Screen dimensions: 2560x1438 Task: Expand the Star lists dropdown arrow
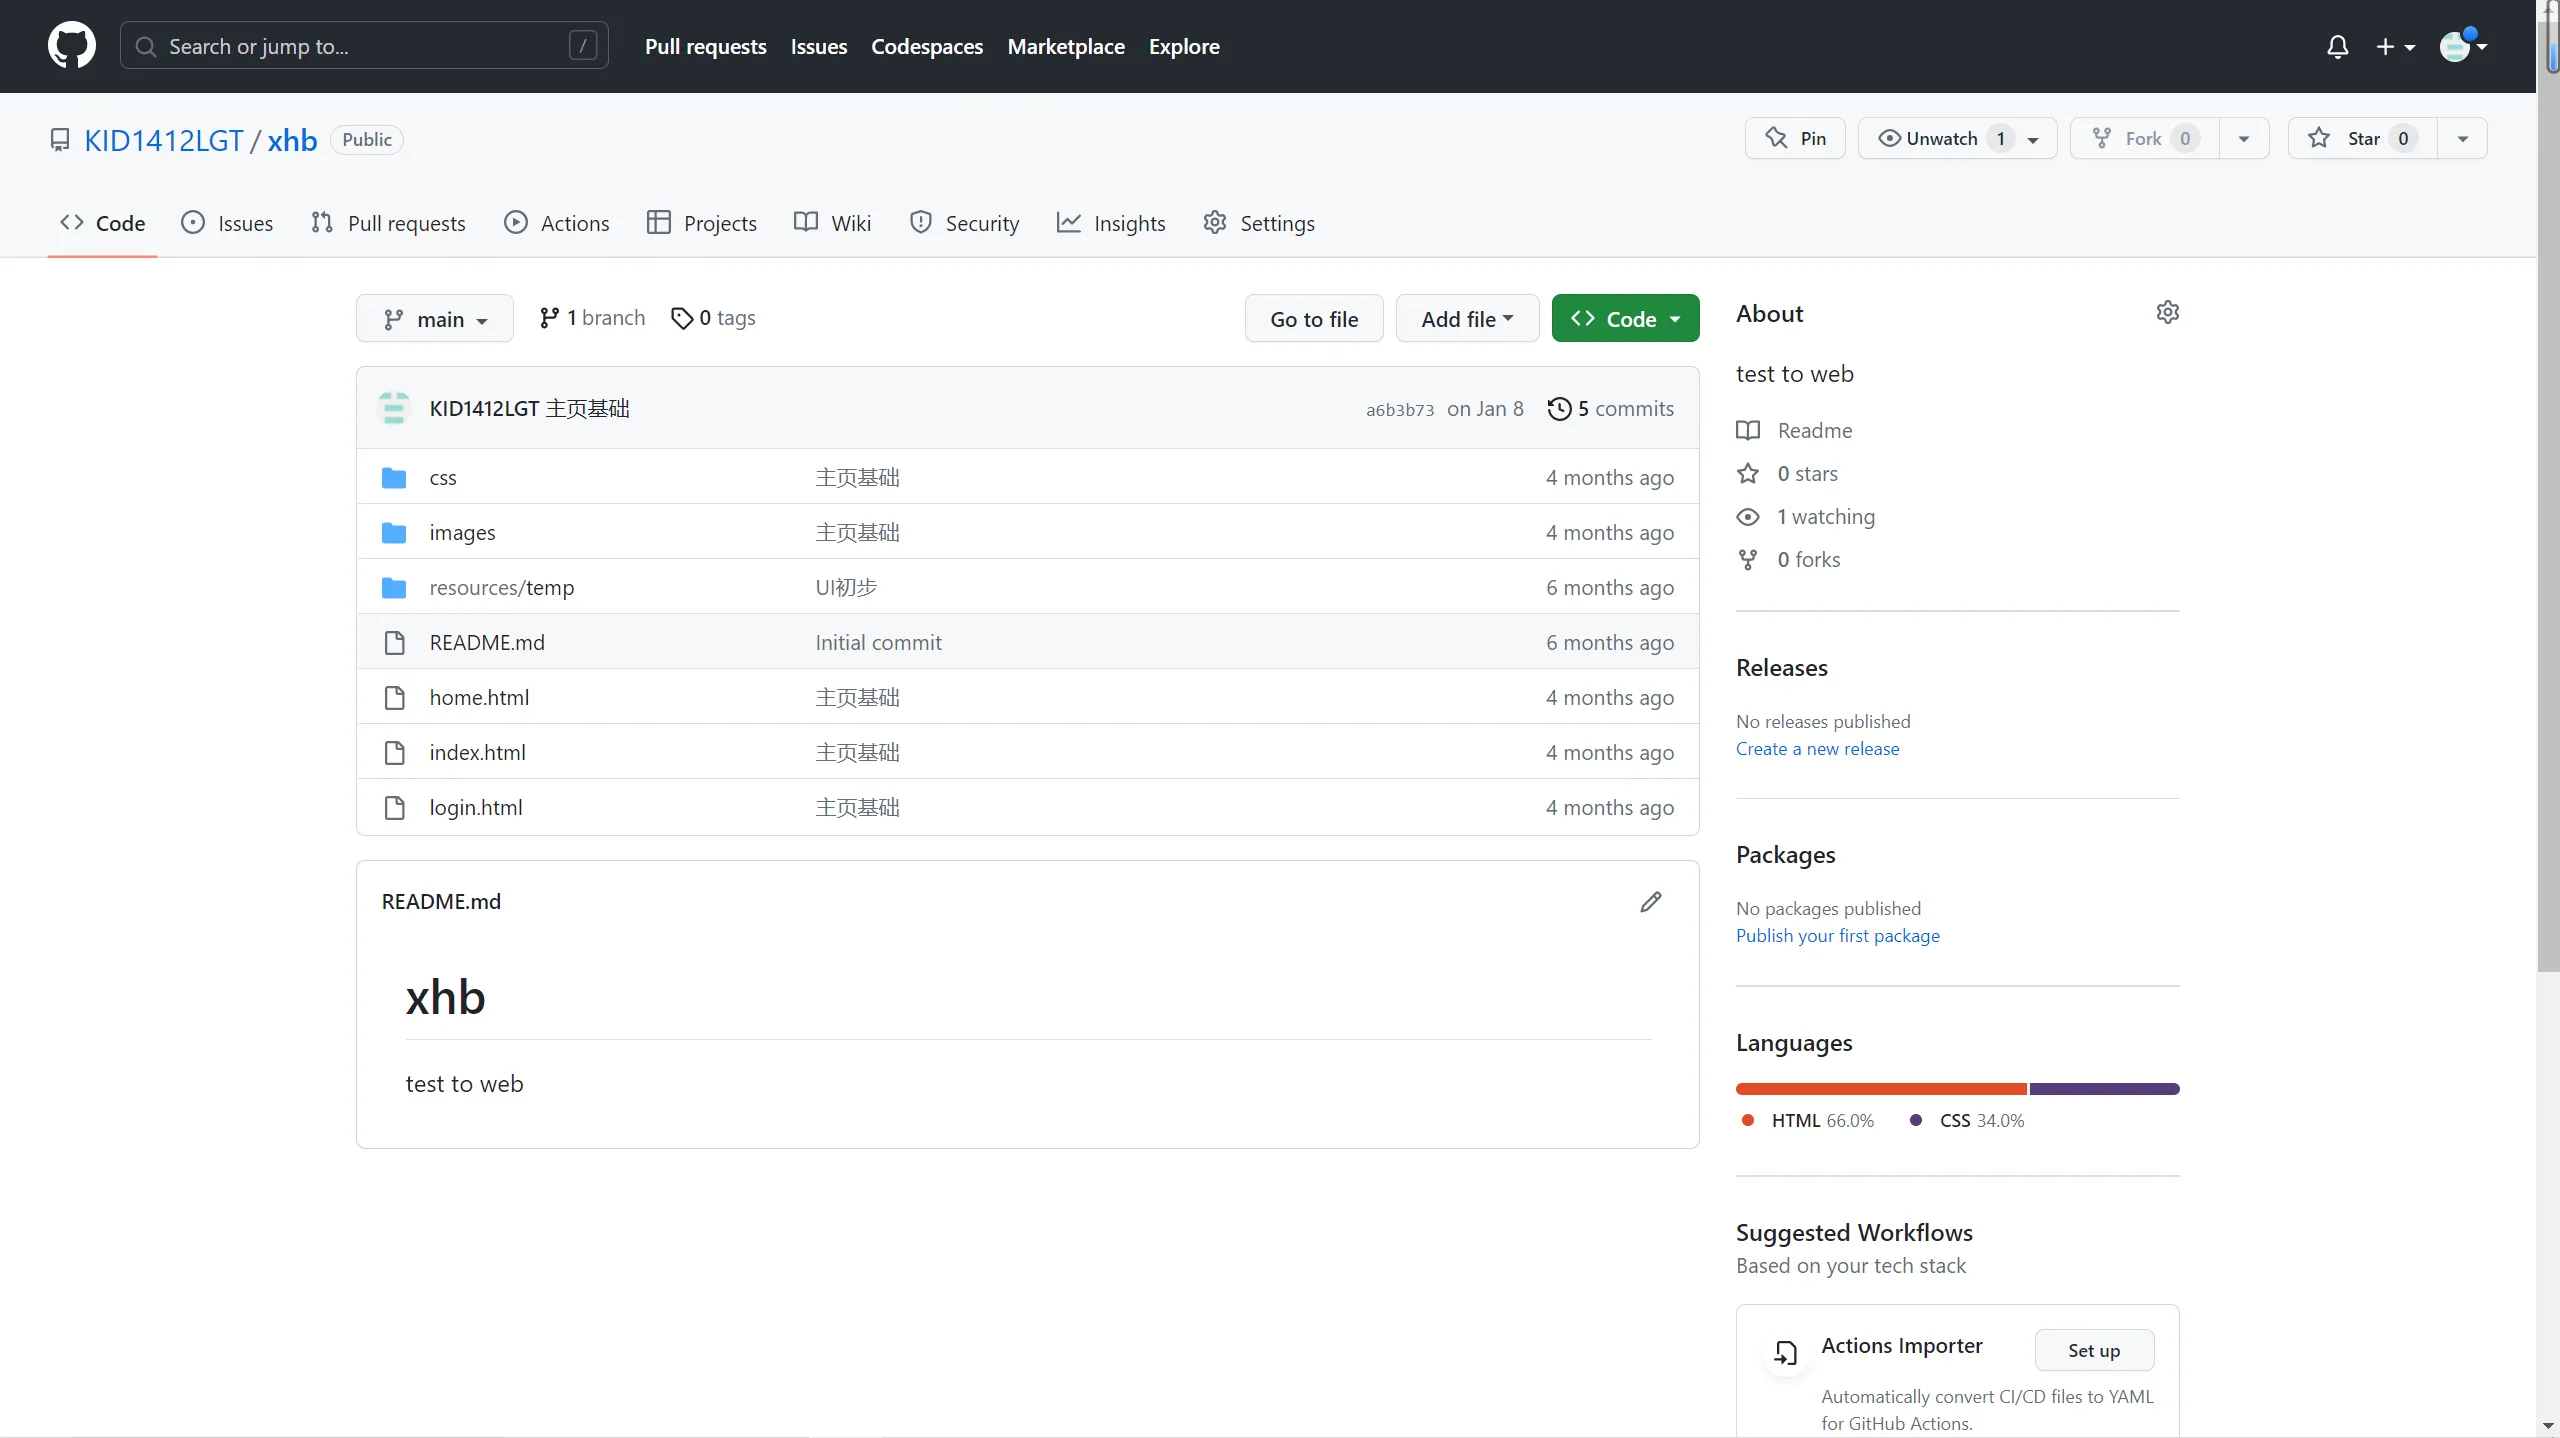[2463, 138]
